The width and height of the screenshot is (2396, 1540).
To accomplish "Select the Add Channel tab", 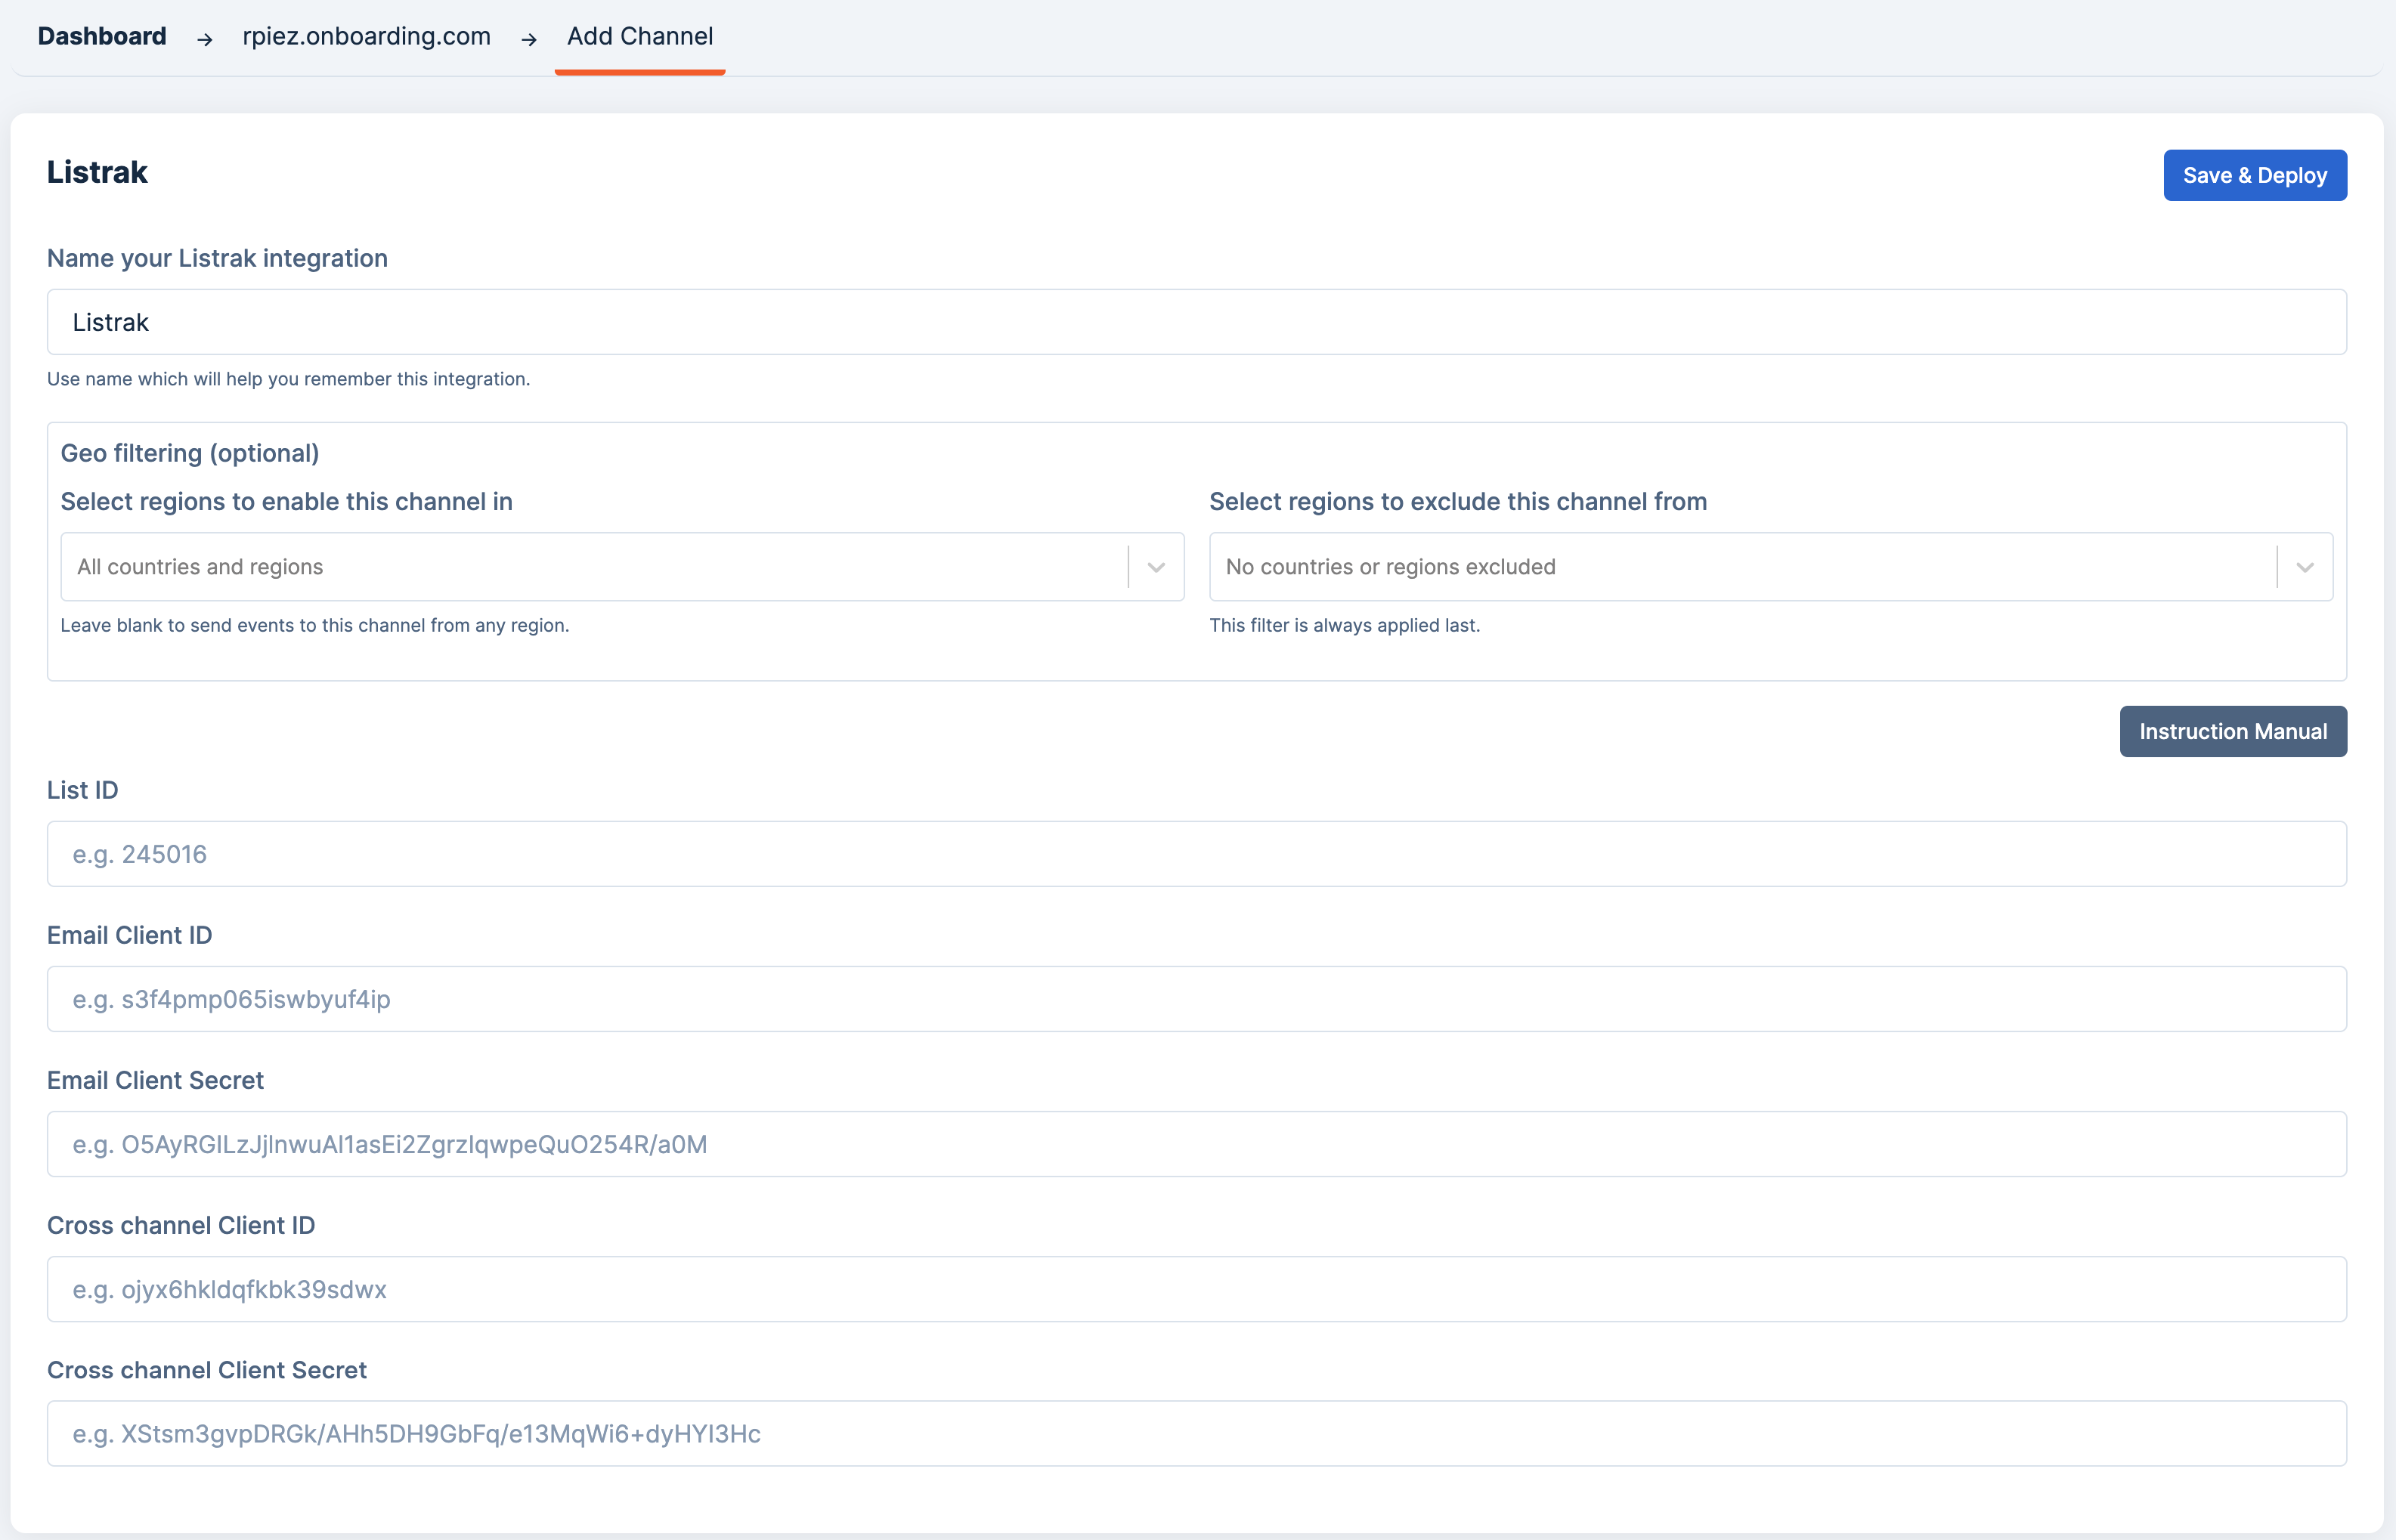I will (x=639, y=36).
